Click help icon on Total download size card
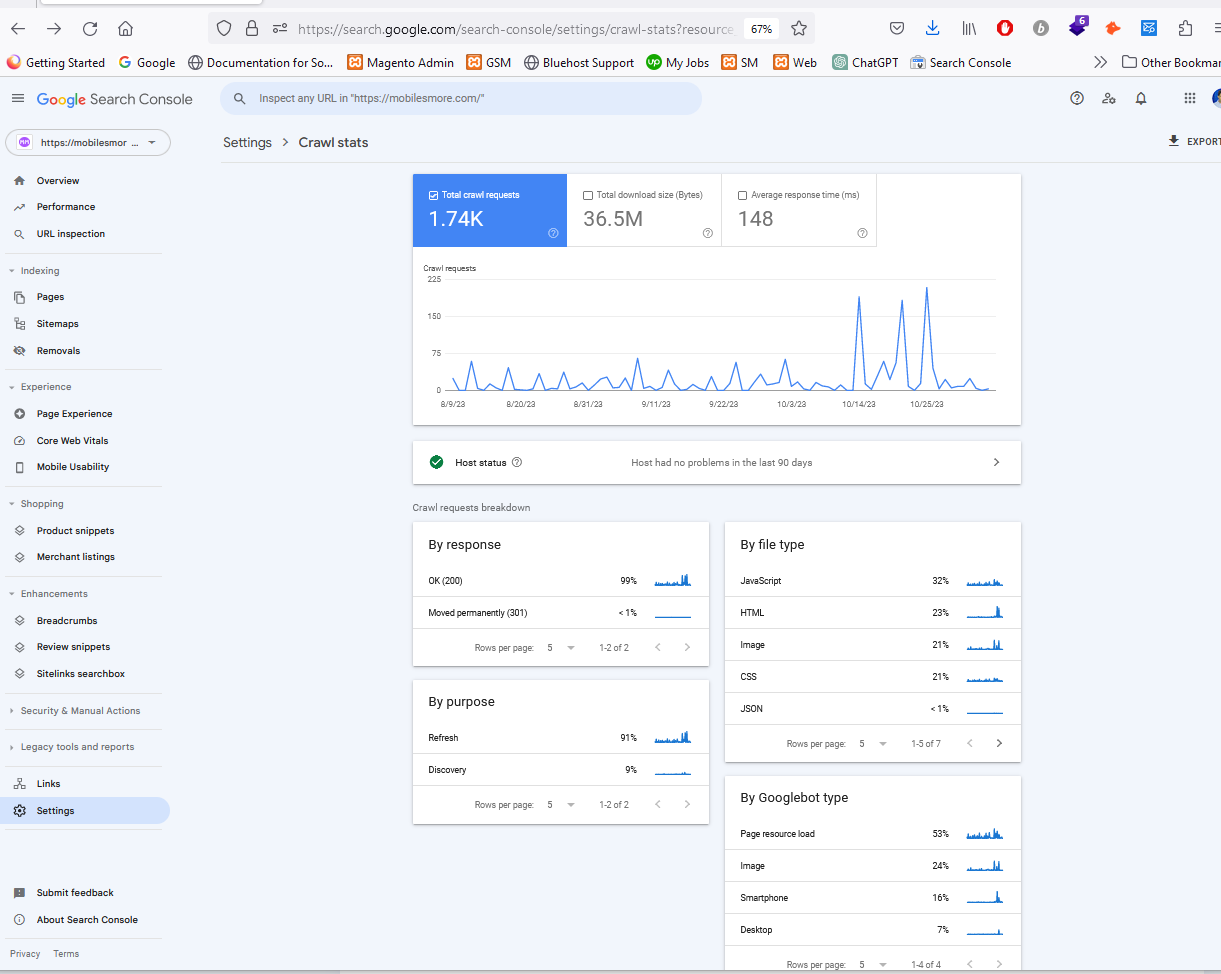Image resolution: width=1221 pixels, height=974 pixels. 708,233
